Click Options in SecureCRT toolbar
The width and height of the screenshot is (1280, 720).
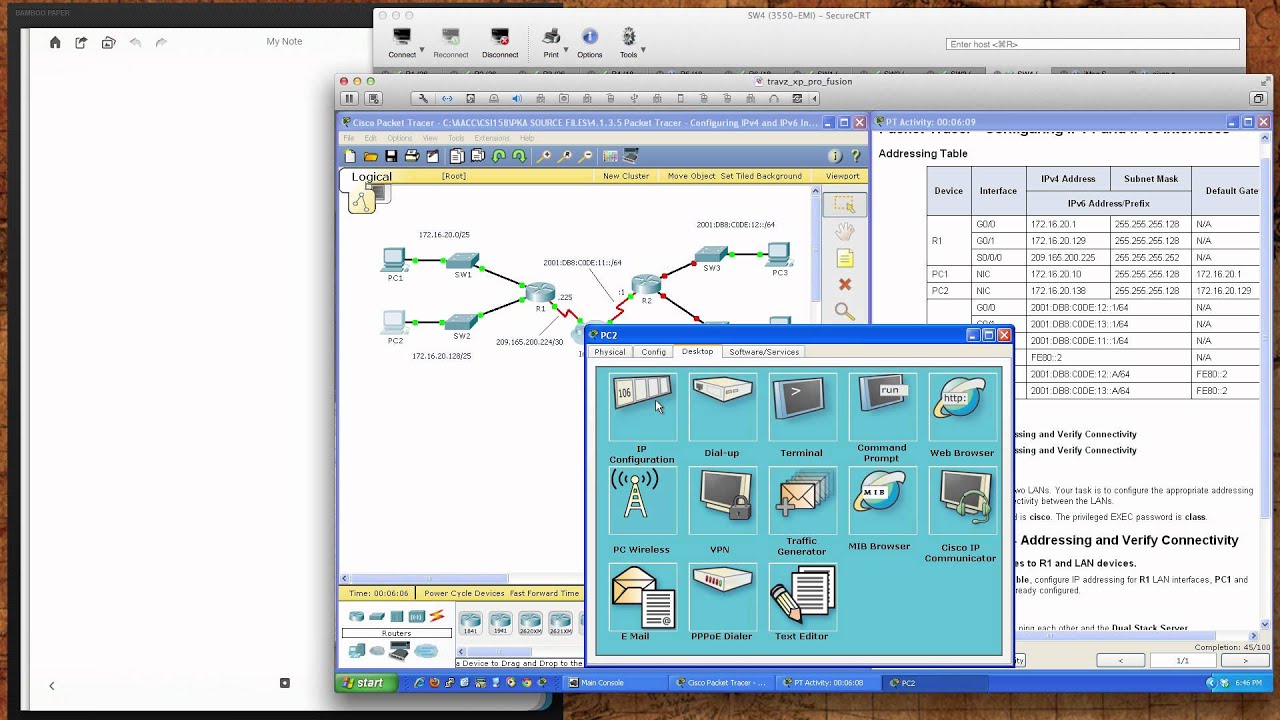(x=589, y=43)
